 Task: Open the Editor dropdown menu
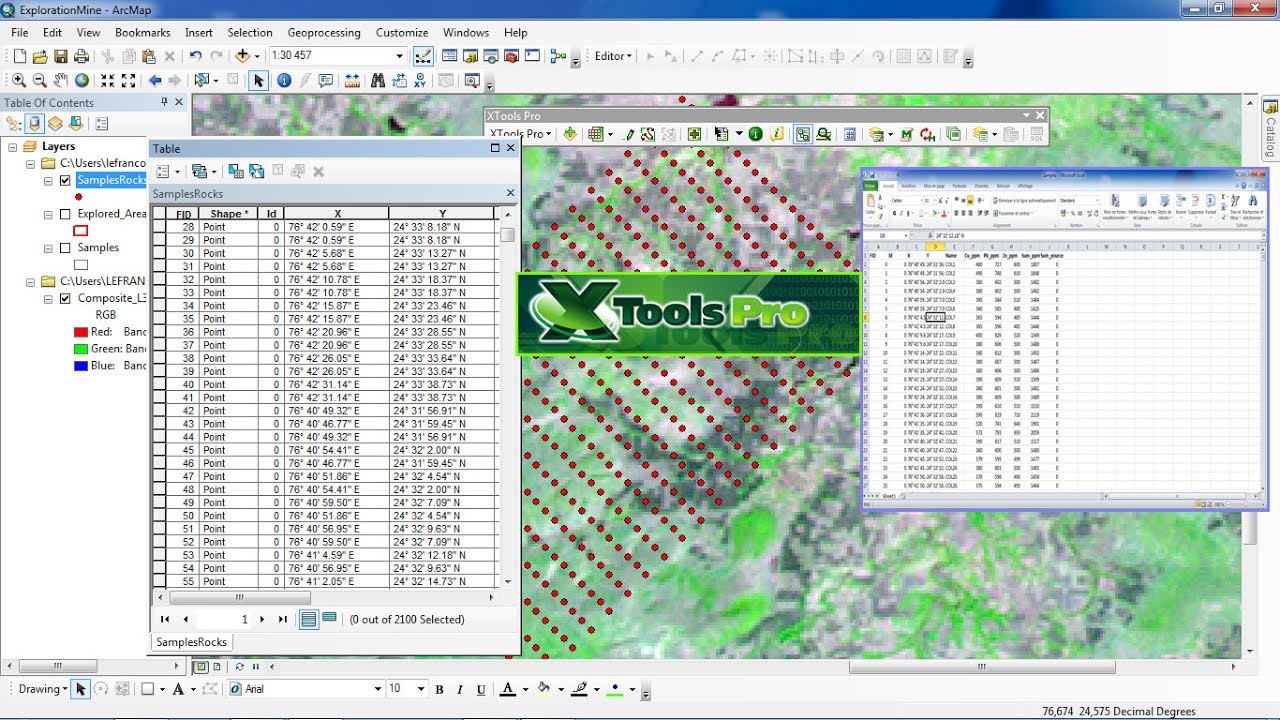point(613,56)
